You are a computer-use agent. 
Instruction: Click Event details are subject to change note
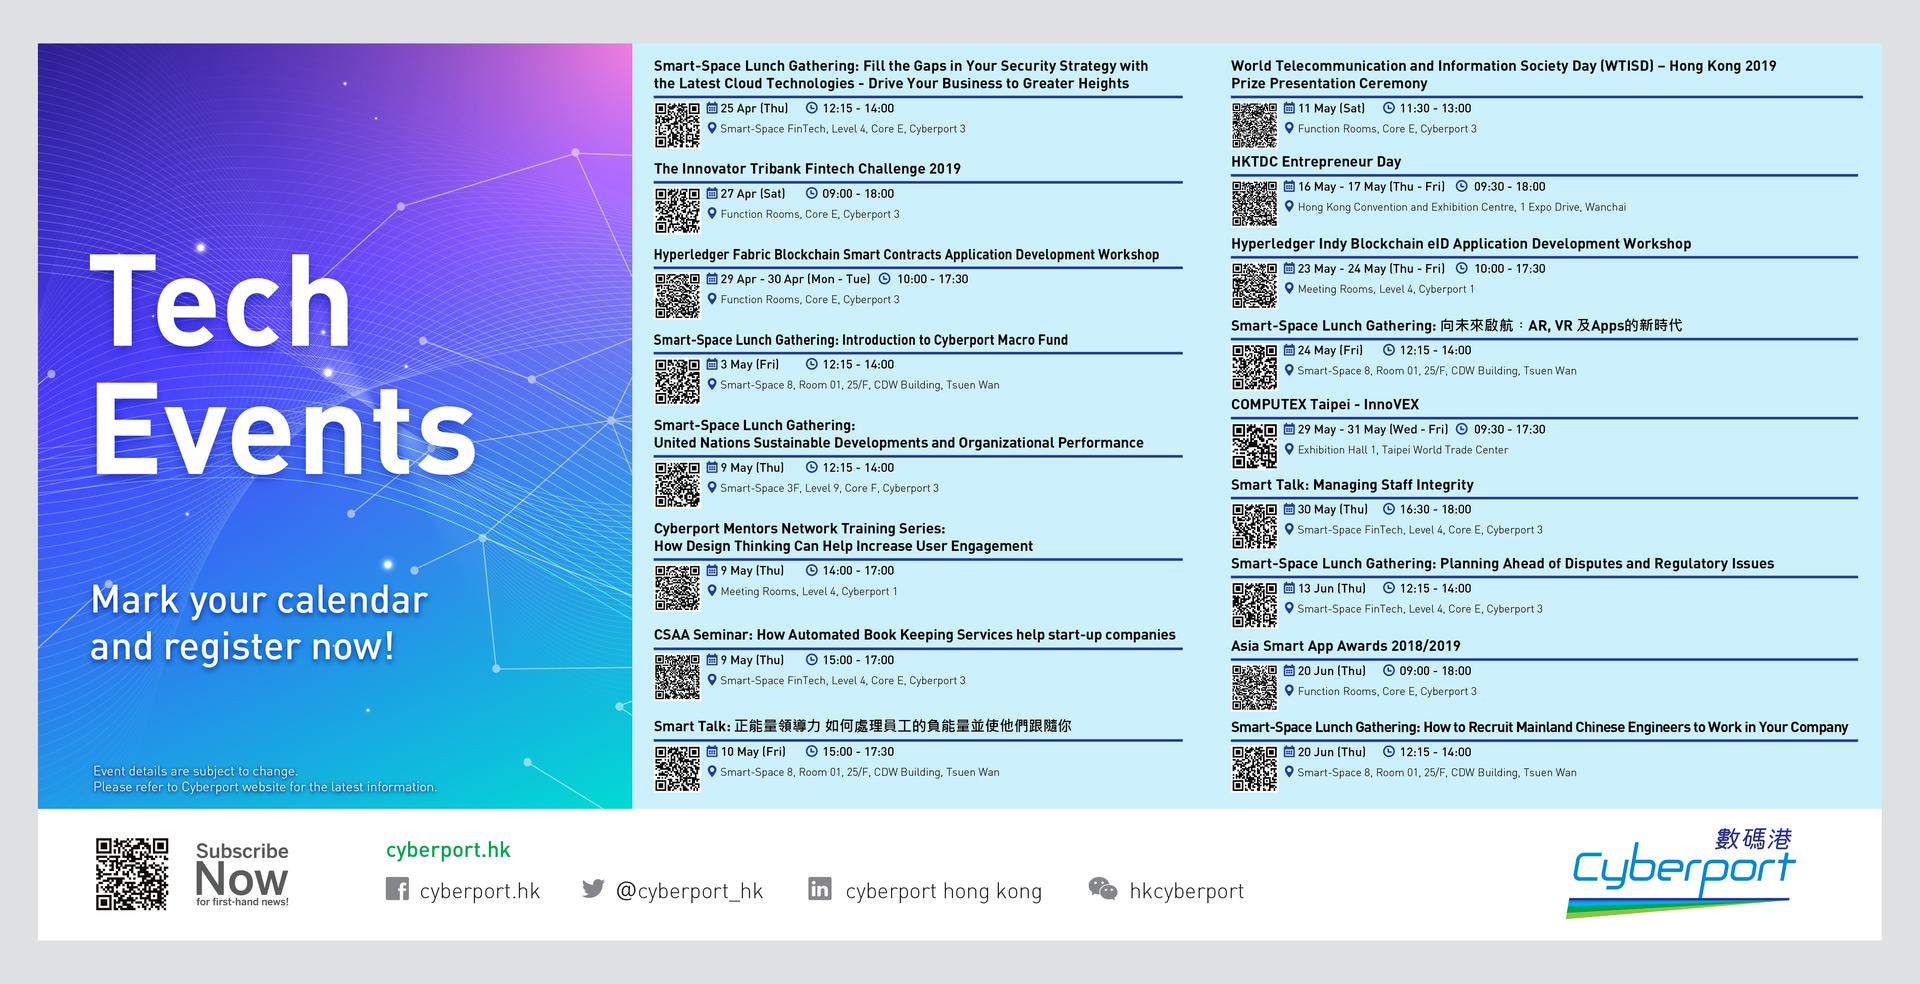coord(265,779)
